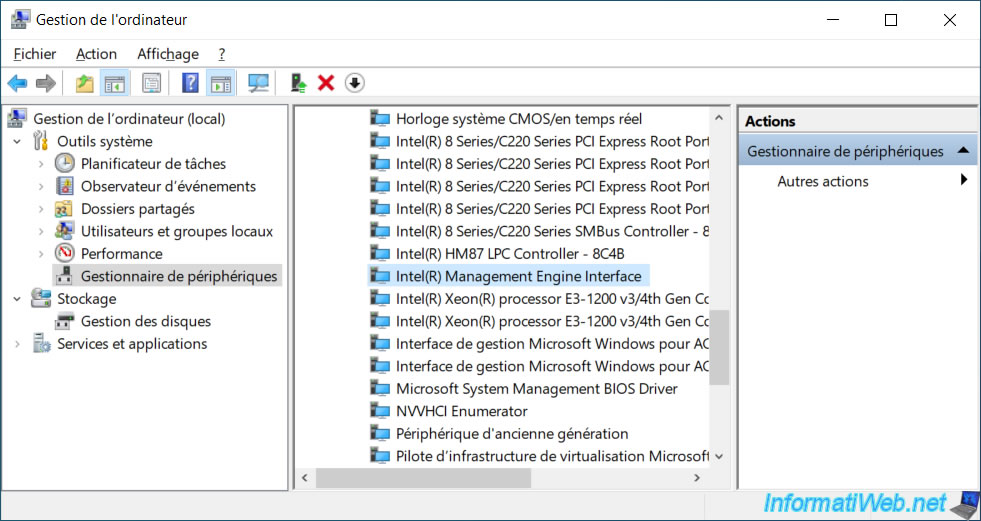
Task: Click the down-arrow Disable device icon
Action: (x=355, y=83)
